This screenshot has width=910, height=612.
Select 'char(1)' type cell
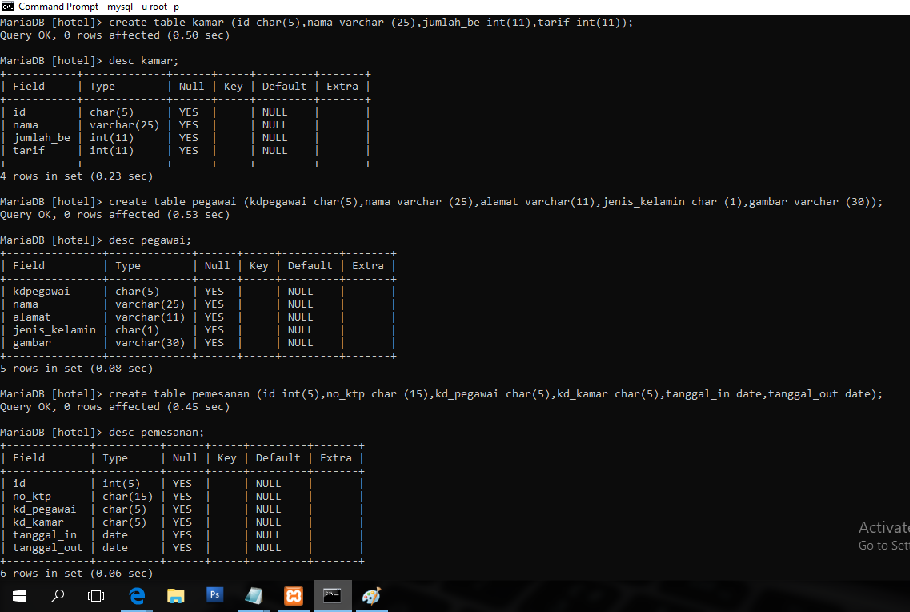click(x=137, y=329)
